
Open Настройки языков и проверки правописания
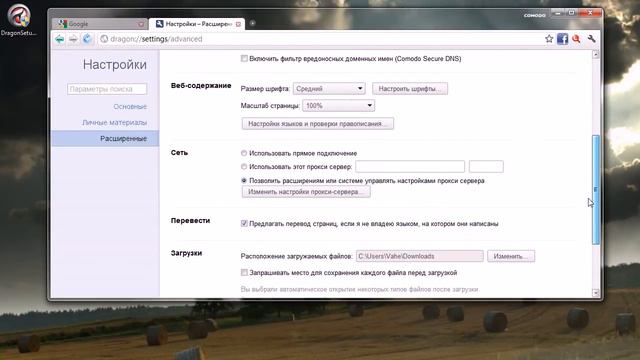point(318,124)
